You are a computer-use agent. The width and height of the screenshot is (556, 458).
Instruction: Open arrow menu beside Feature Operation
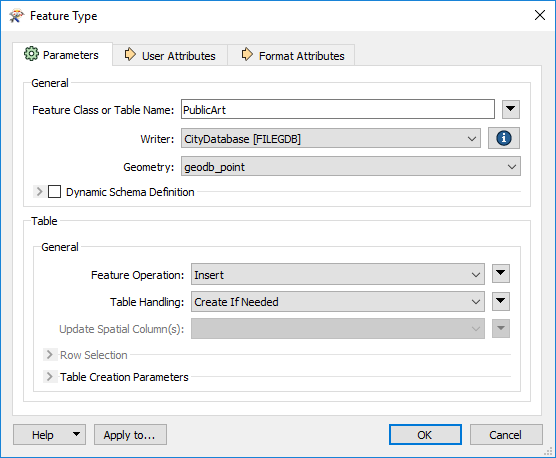501,274
